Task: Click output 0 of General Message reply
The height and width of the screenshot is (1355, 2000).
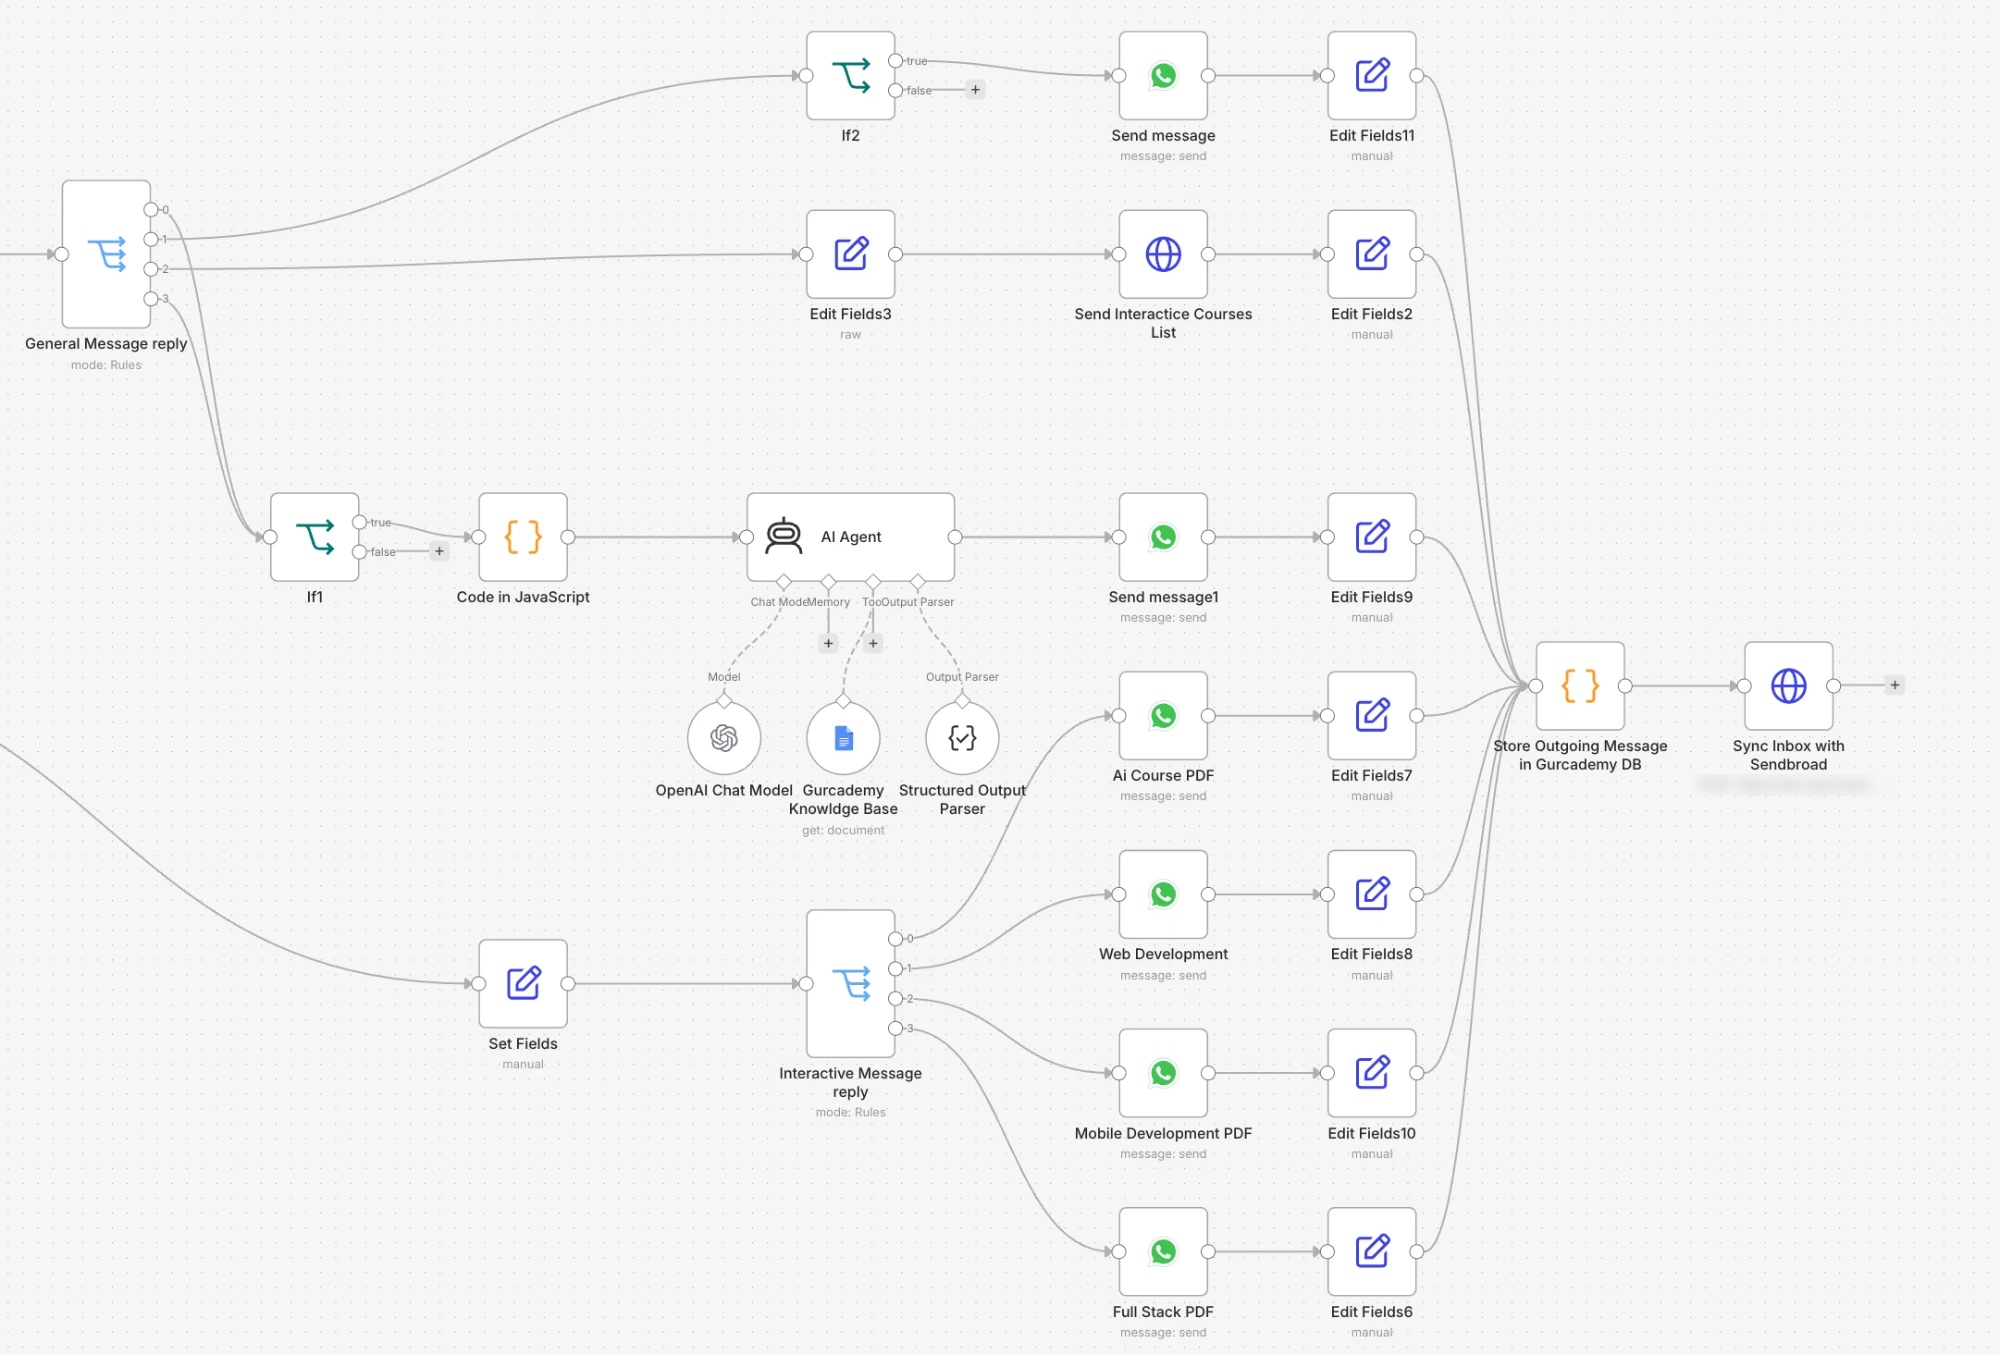Action: tap(151, 209)
